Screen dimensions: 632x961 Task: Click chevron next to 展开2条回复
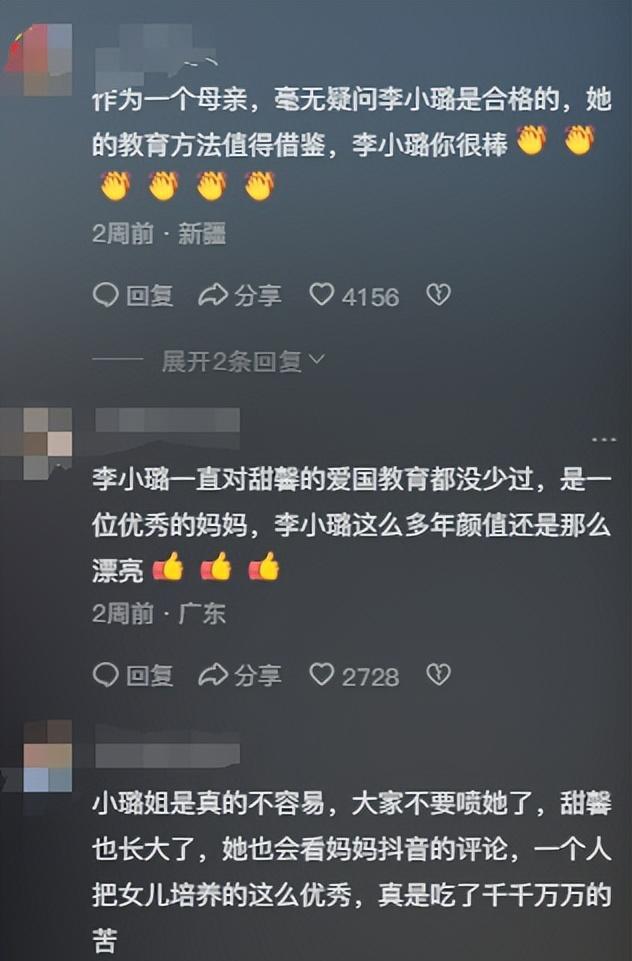(316, 360)
